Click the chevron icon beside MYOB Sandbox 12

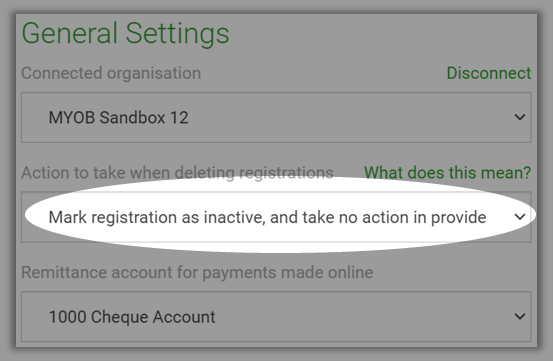[519, 117]
